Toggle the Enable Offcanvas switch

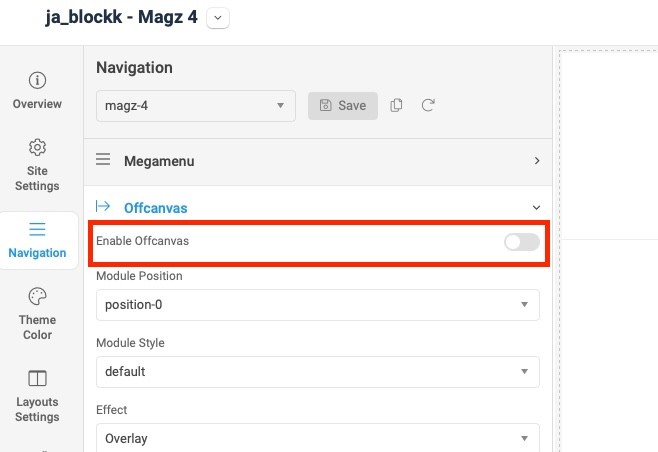522,241
